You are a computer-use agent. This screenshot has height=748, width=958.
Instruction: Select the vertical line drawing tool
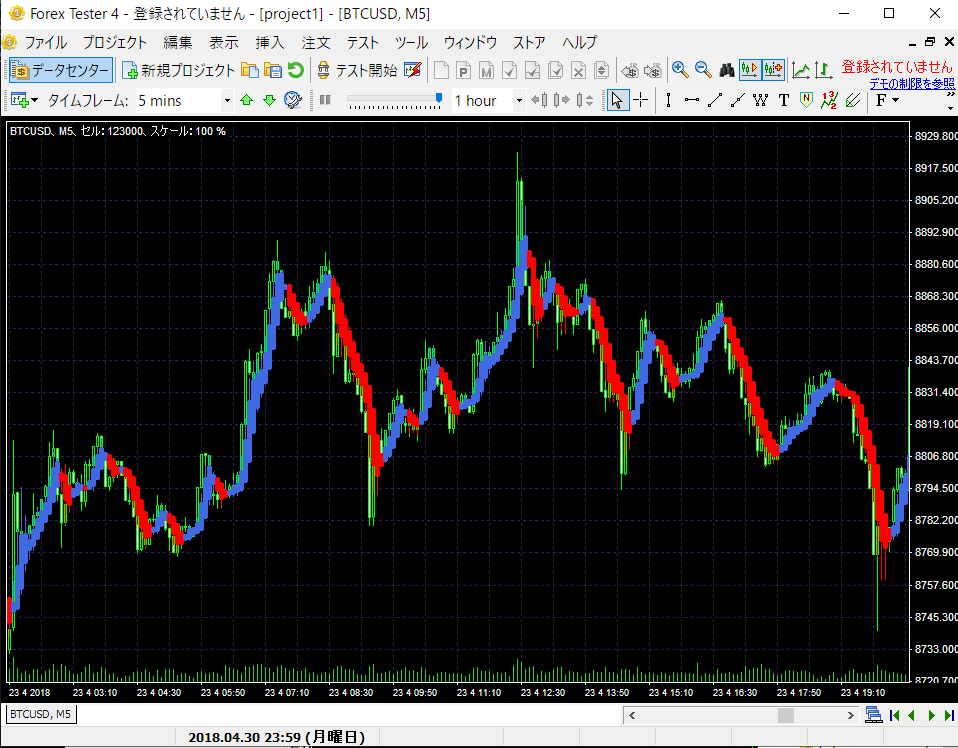(669, 100)
